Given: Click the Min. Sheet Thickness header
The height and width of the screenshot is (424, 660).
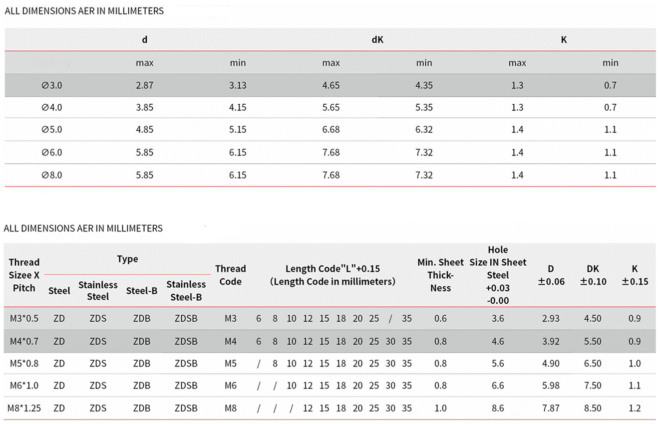Looking at the screenshot, I should tap(440, 275).
